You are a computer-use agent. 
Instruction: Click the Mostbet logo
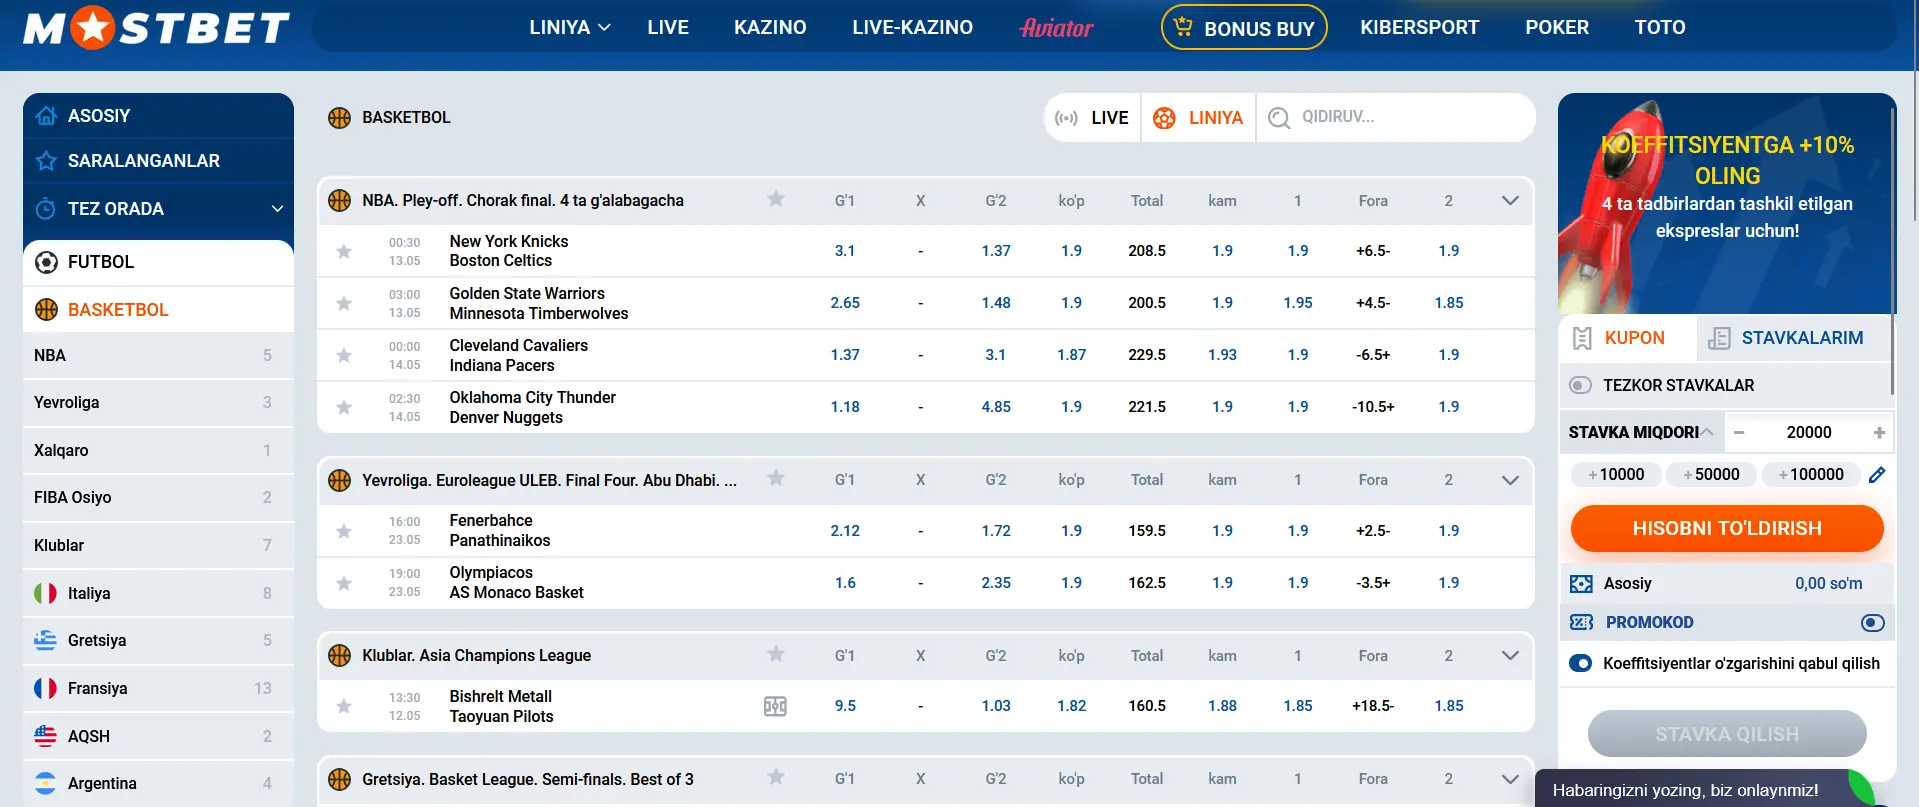157,28
